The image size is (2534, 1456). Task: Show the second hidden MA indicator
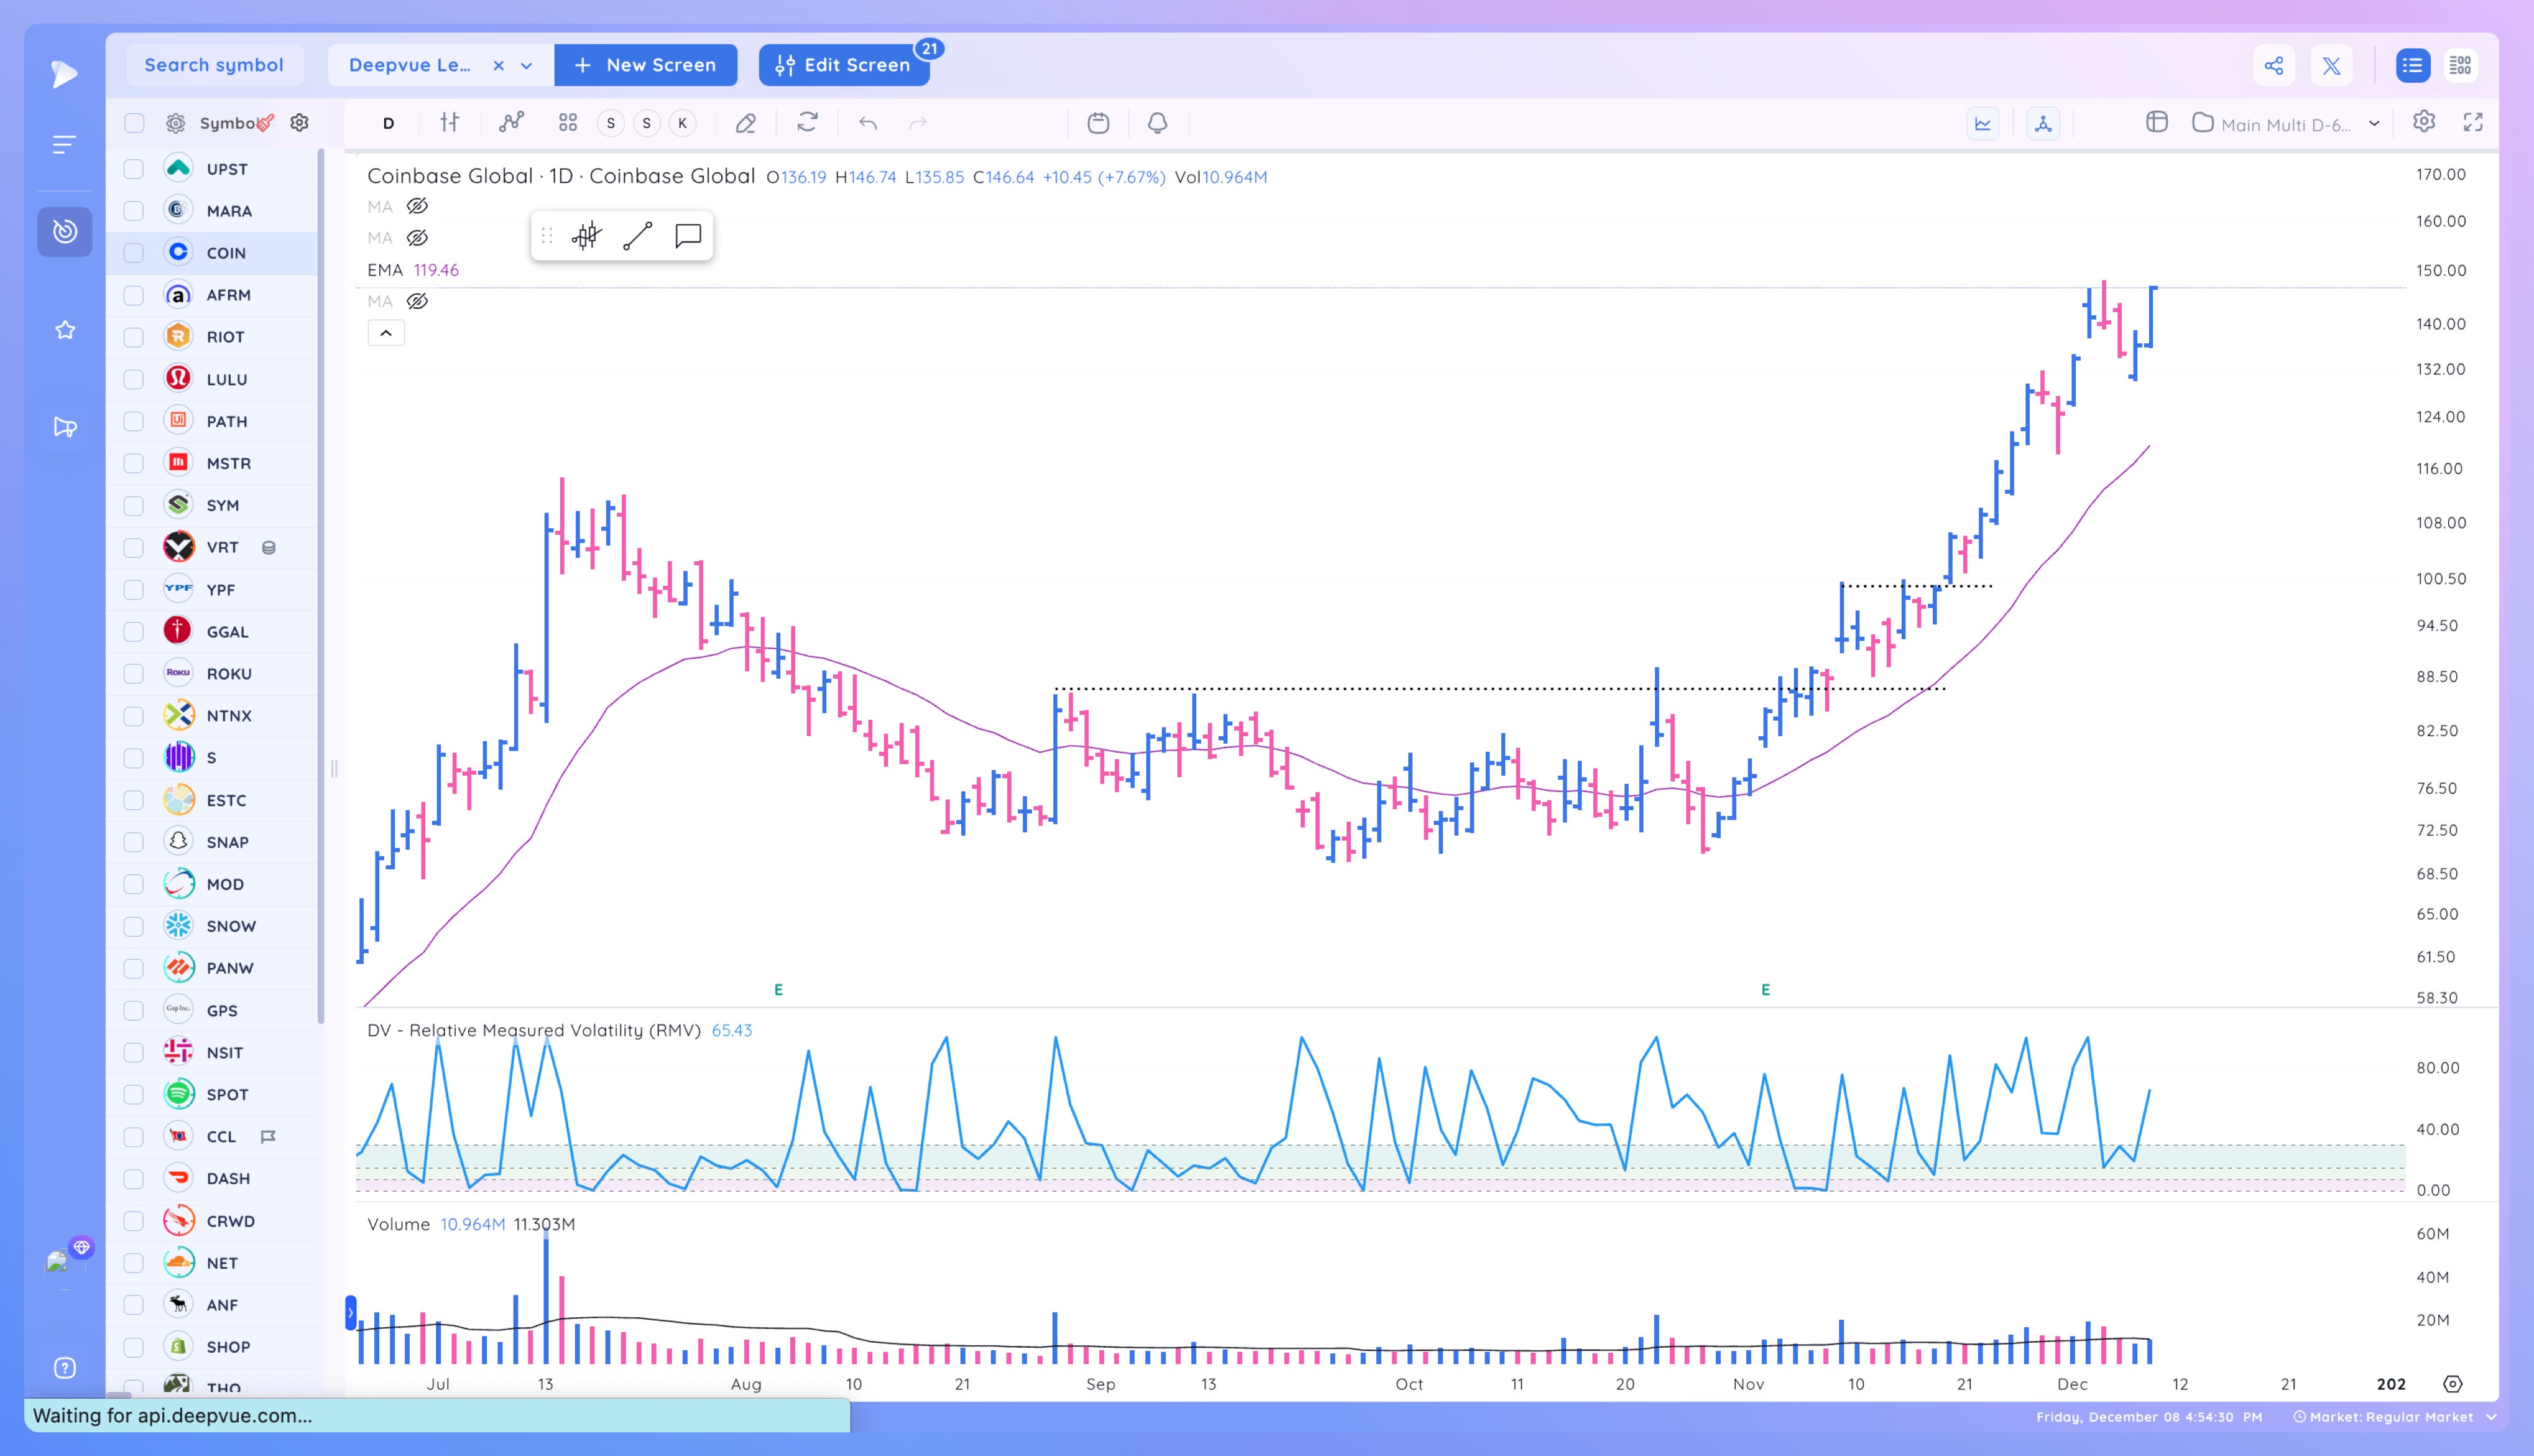pos(417,238)
